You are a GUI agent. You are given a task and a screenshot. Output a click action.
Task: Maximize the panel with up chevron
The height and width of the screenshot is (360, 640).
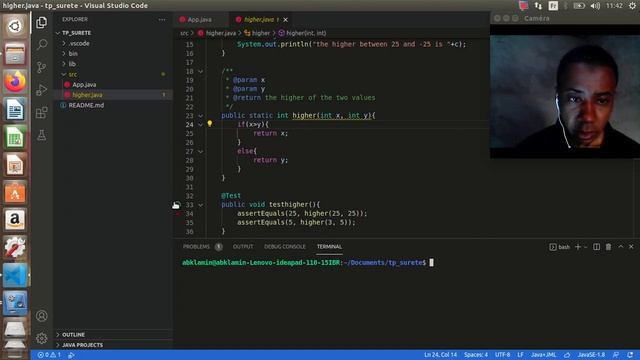(x=620, y=247)
